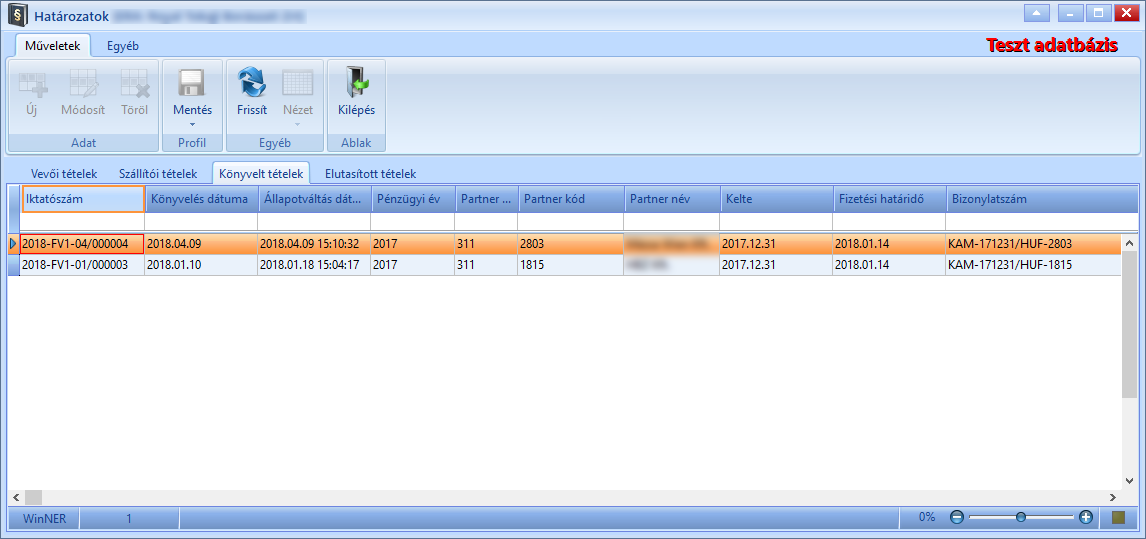This screenshot has width=1146, height=539.
Task: Click the Módosít edit icon
Action: pyautogui.click(x=83, y=83)
